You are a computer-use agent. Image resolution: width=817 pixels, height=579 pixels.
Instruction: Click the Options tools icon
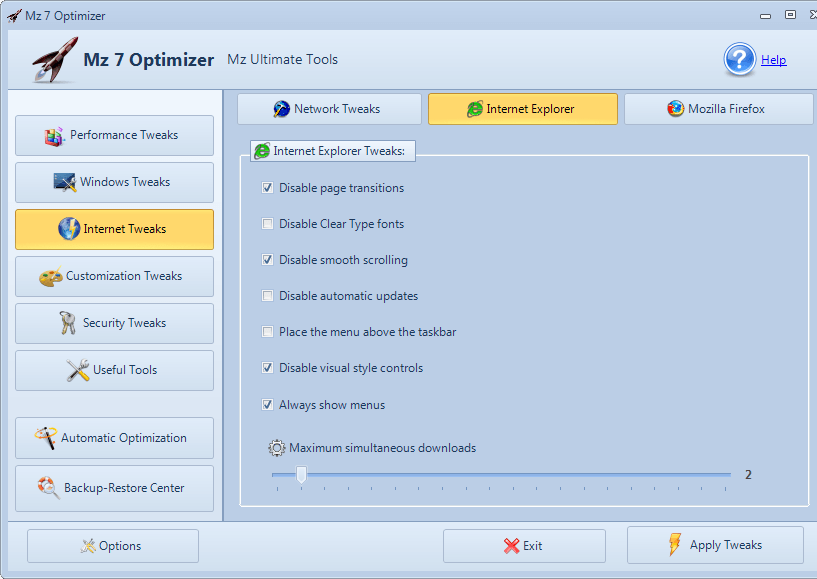(88, 546)
